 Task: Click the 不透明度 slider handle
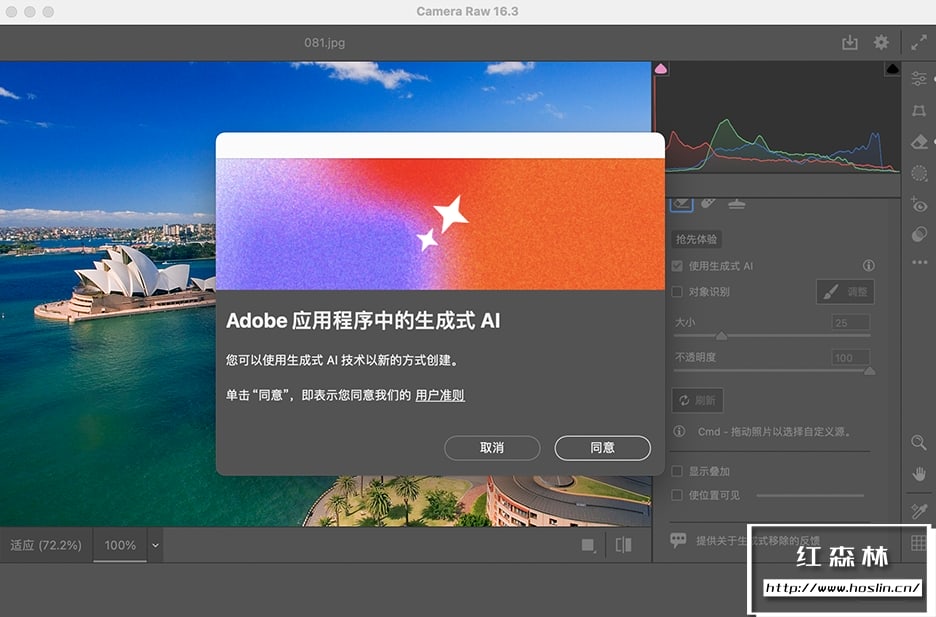(870, 371)
